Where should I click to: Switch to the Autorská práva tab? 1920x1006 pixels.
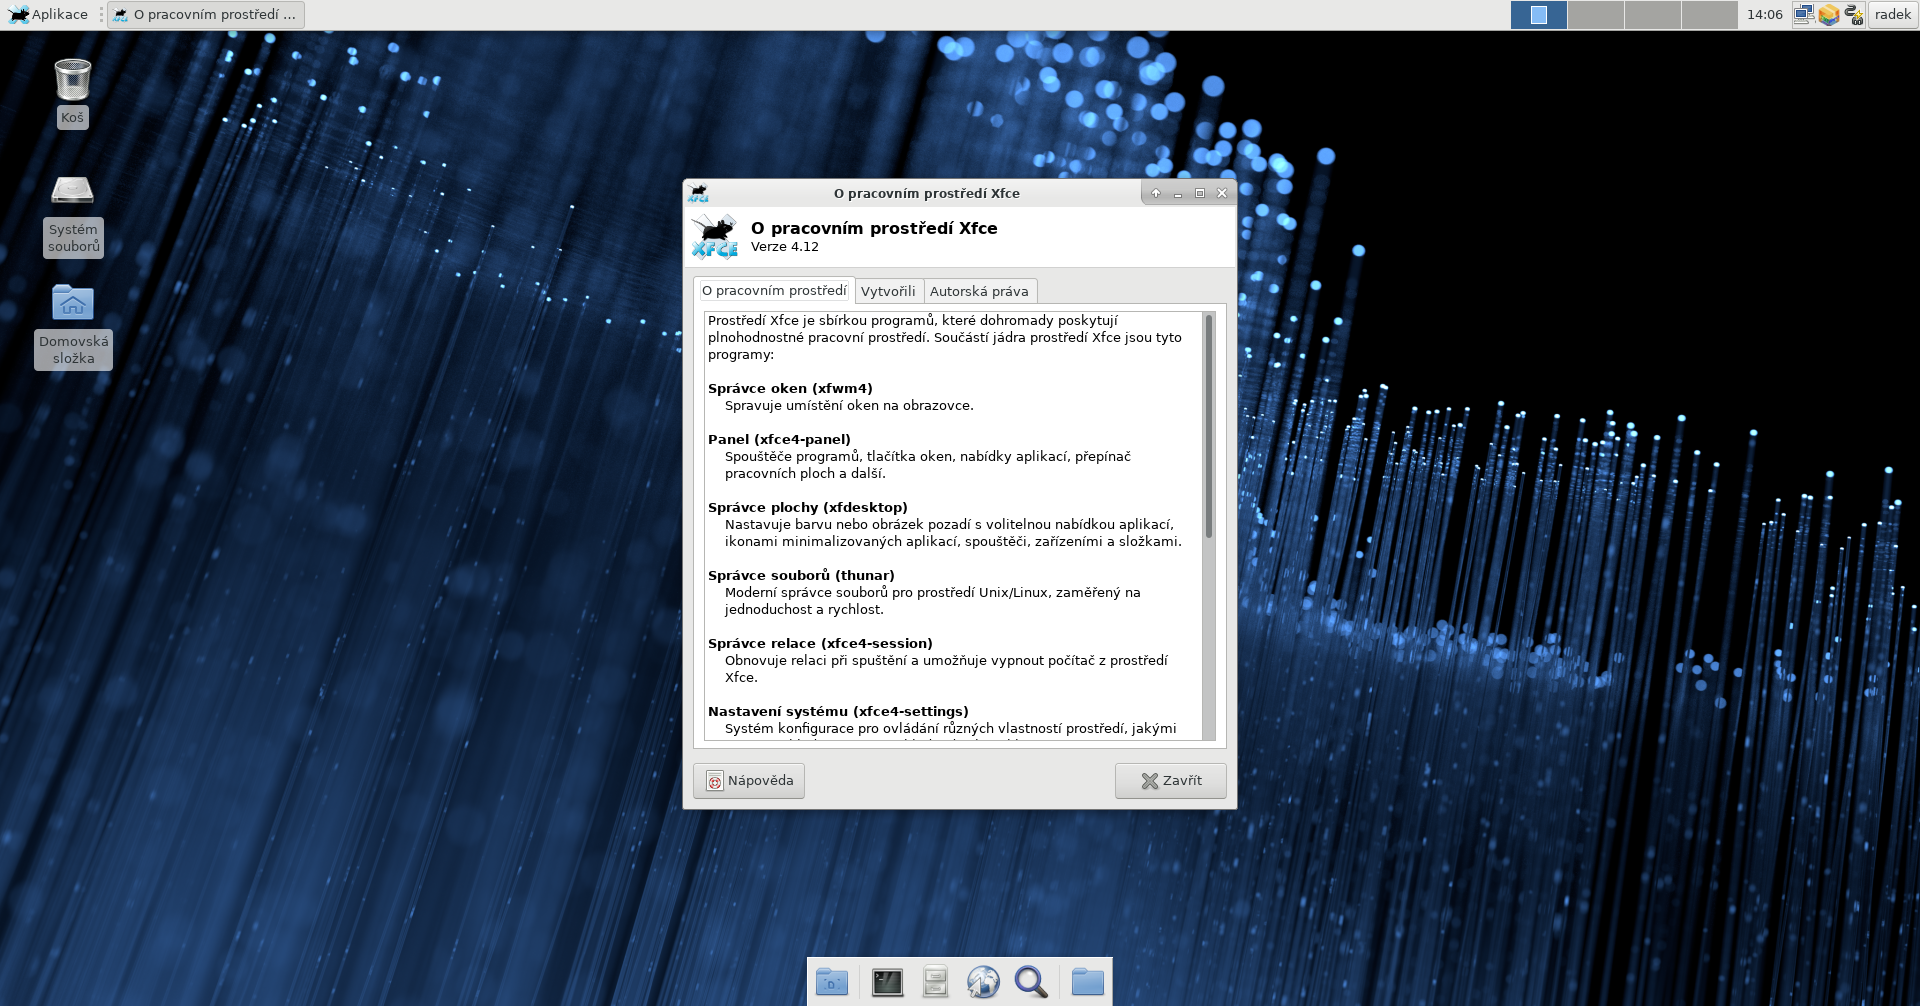click(x=979, y=291)
